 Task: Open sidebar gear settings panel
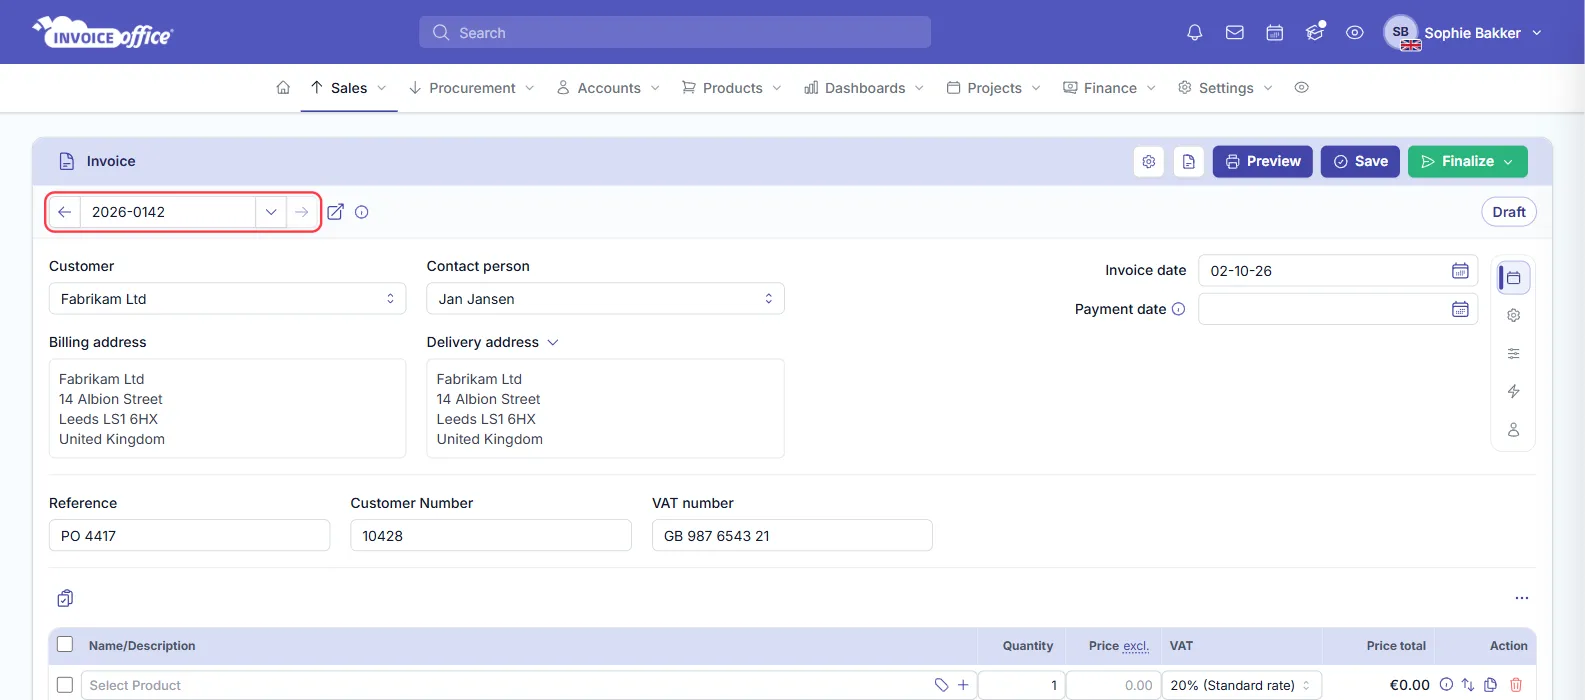1514,316
